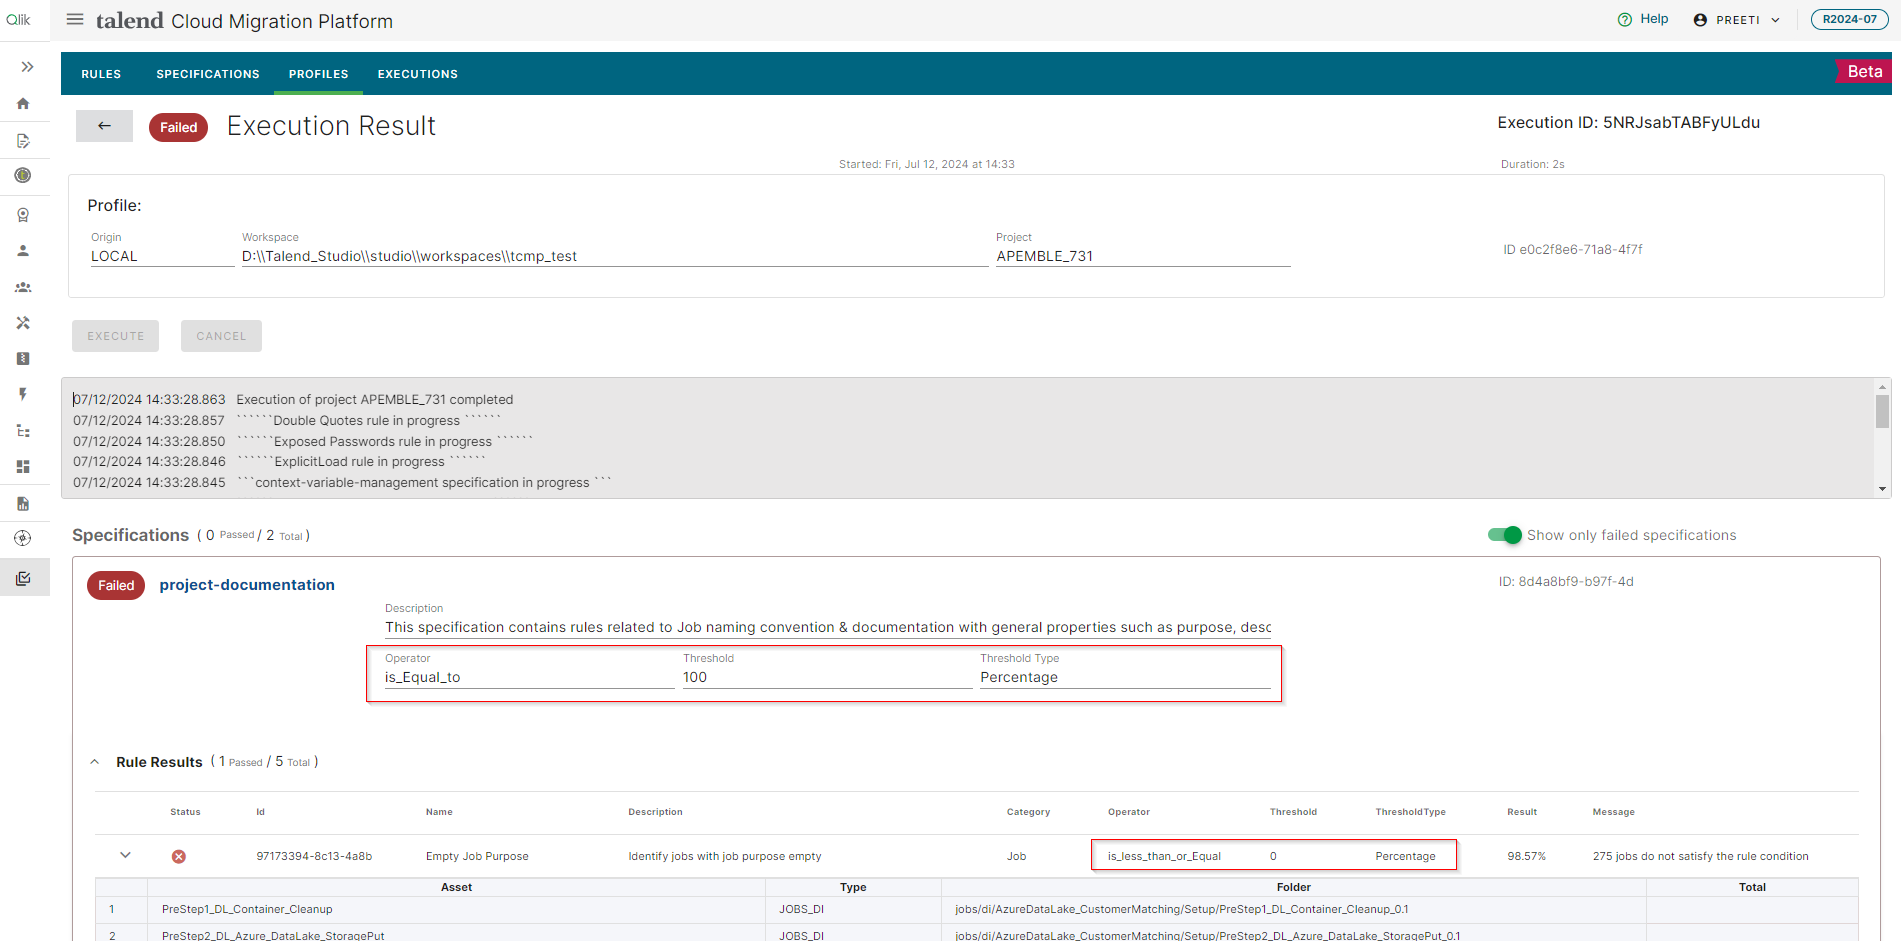Click the Operator field is_Equal_to
The width and height of the screenshot is (1901, 941).
click(529, 677)
